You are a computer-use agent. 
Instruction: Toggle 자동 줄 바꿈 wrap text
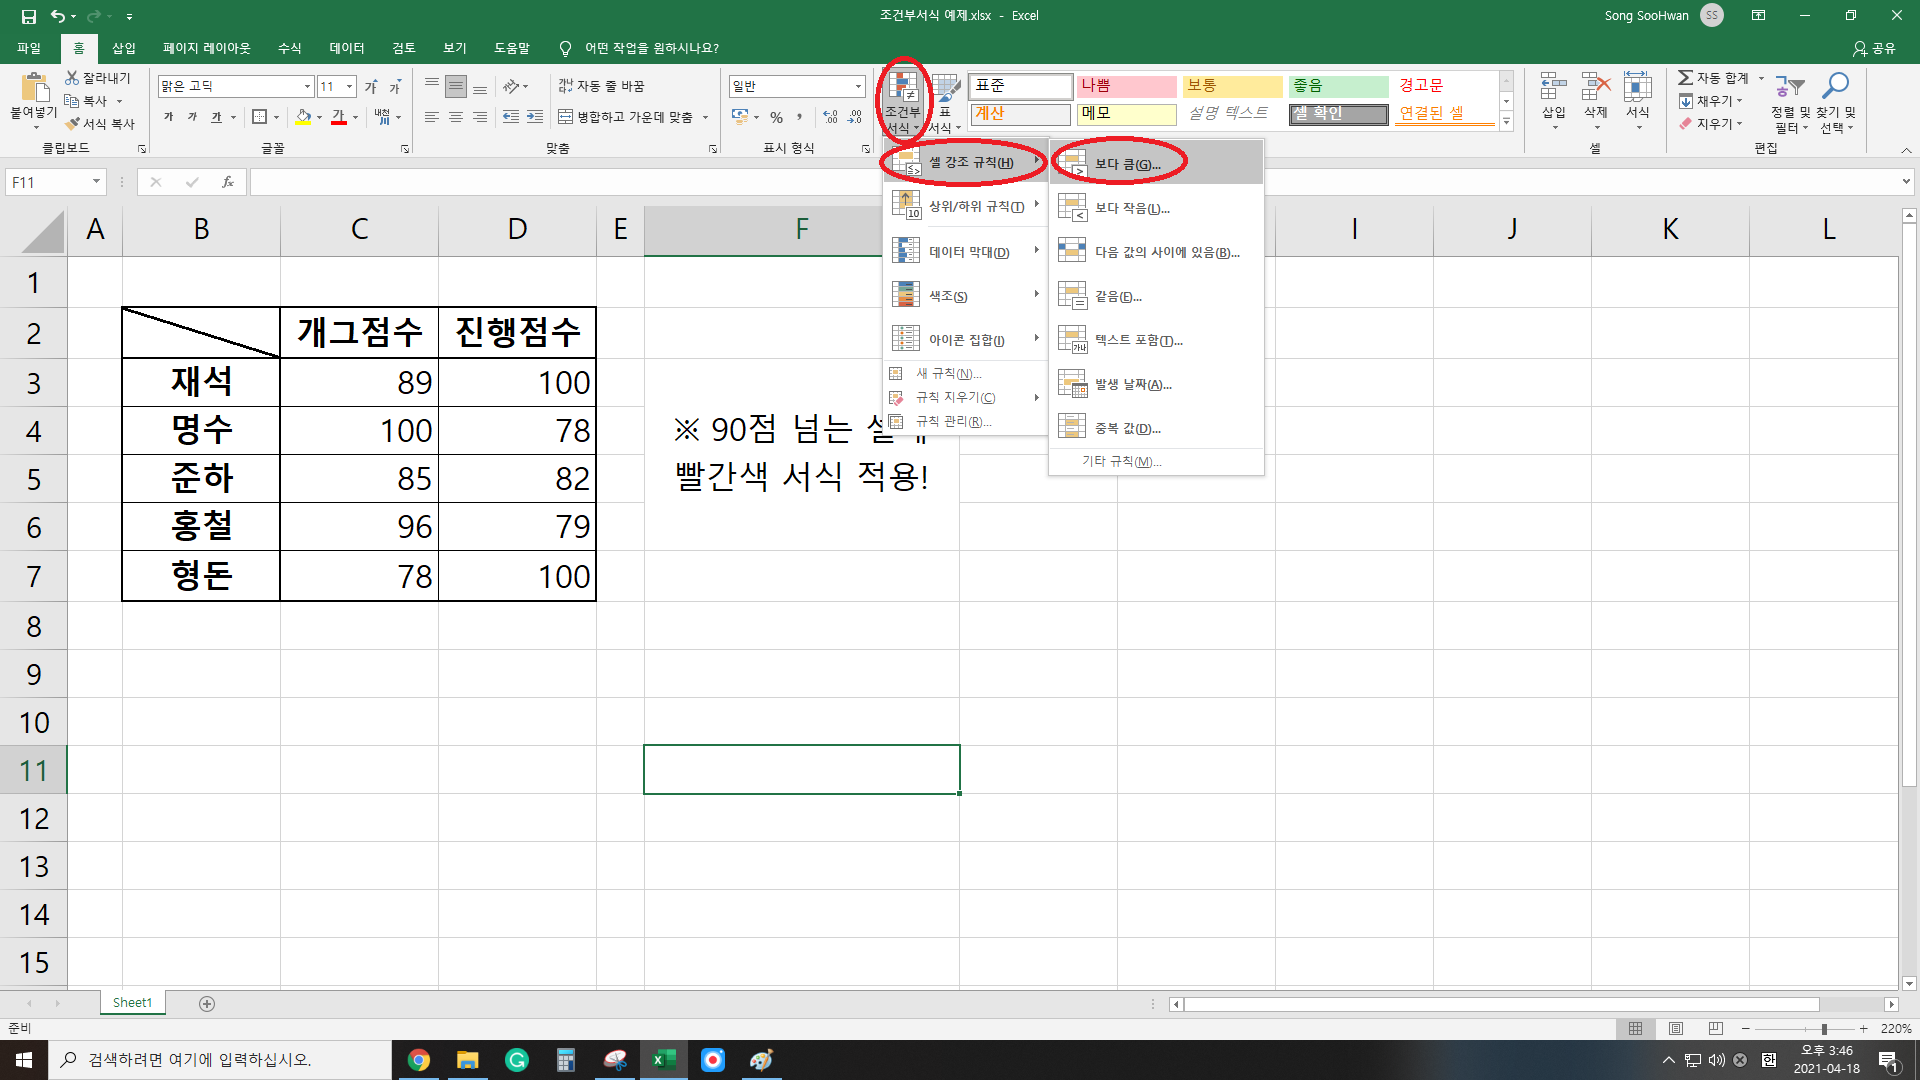pos(601,87)
